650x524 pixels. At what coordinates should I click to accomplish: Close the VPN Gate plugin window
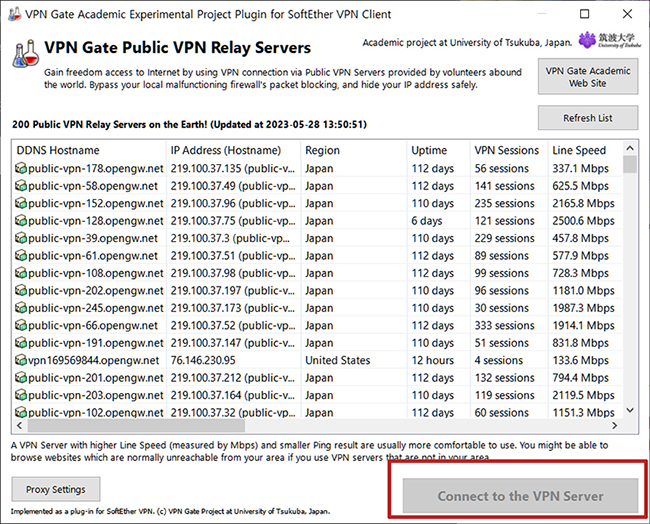[627, 14]
